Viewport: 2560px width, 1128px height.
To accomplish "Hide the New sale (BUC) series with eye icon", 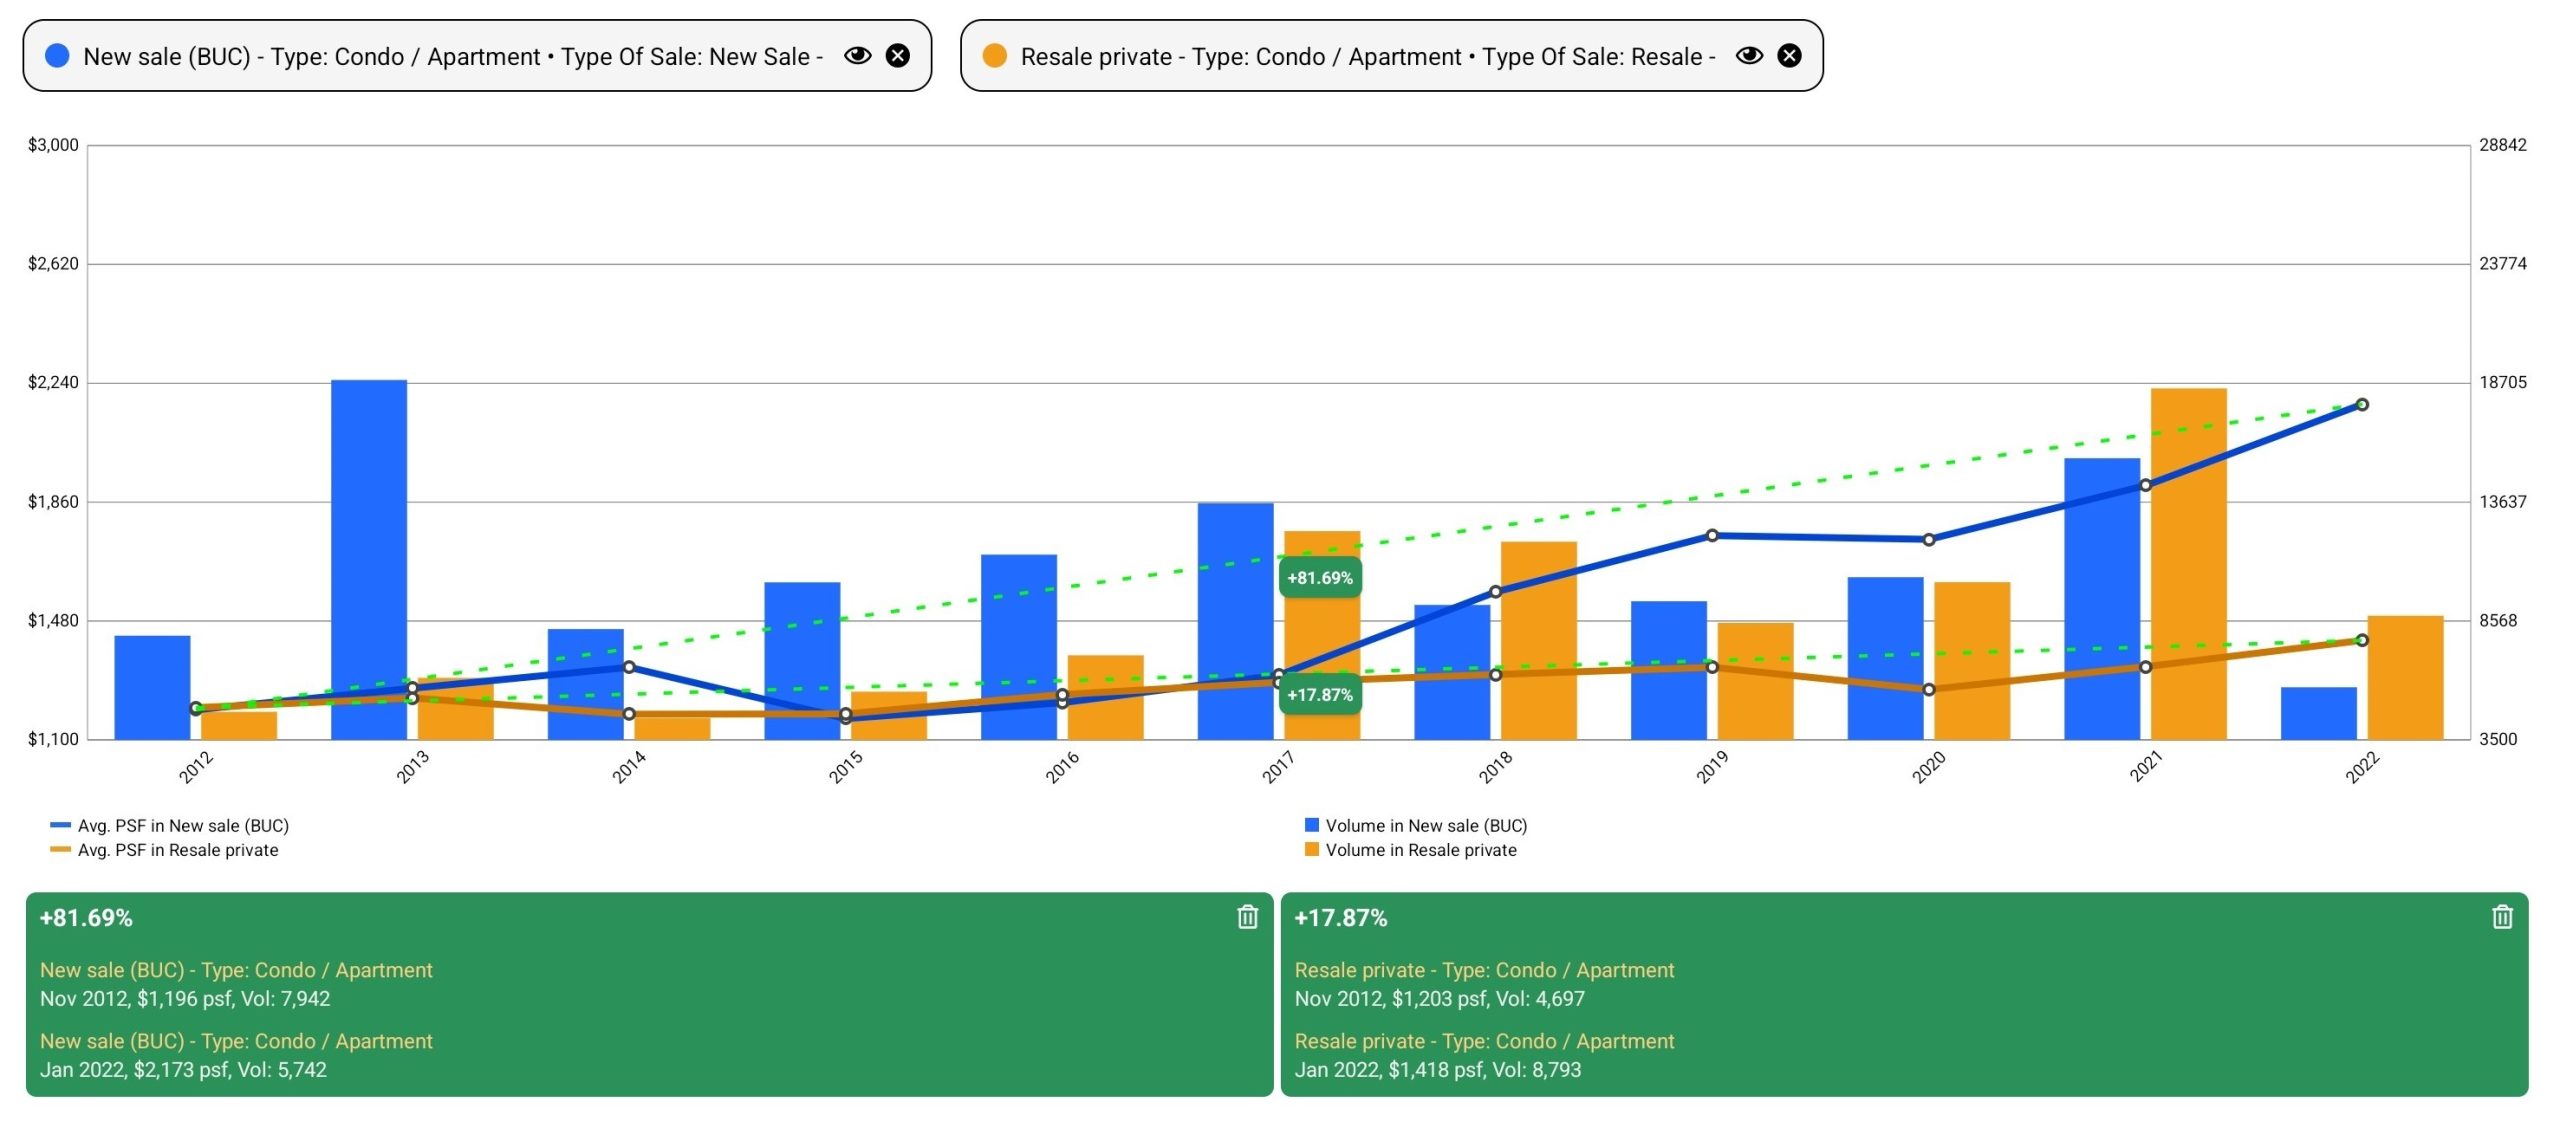I will [857, 56].
